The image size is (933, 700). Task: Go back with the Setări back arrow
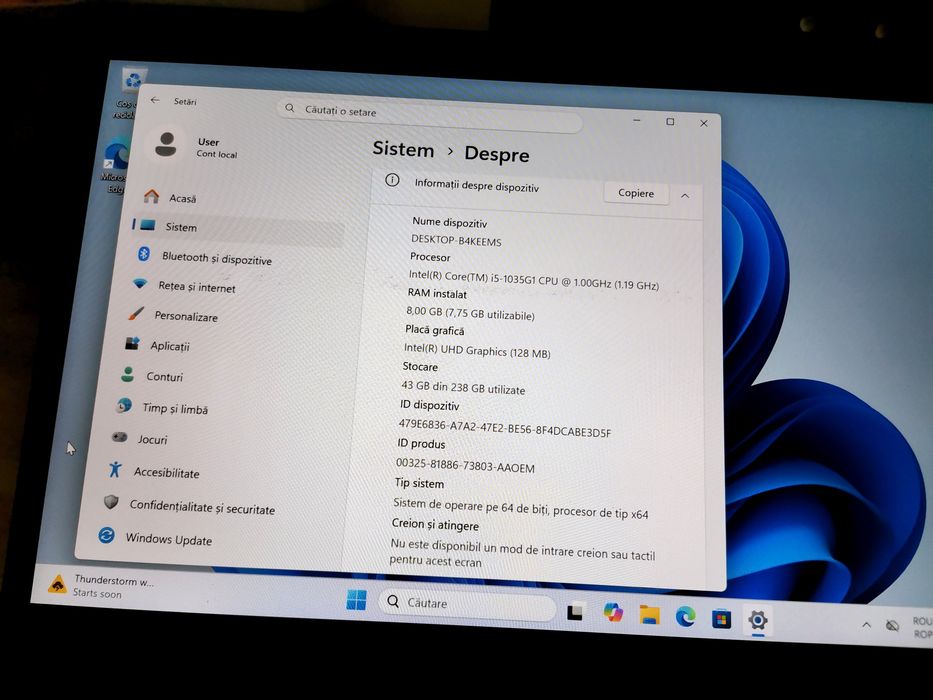pos(155,100)
